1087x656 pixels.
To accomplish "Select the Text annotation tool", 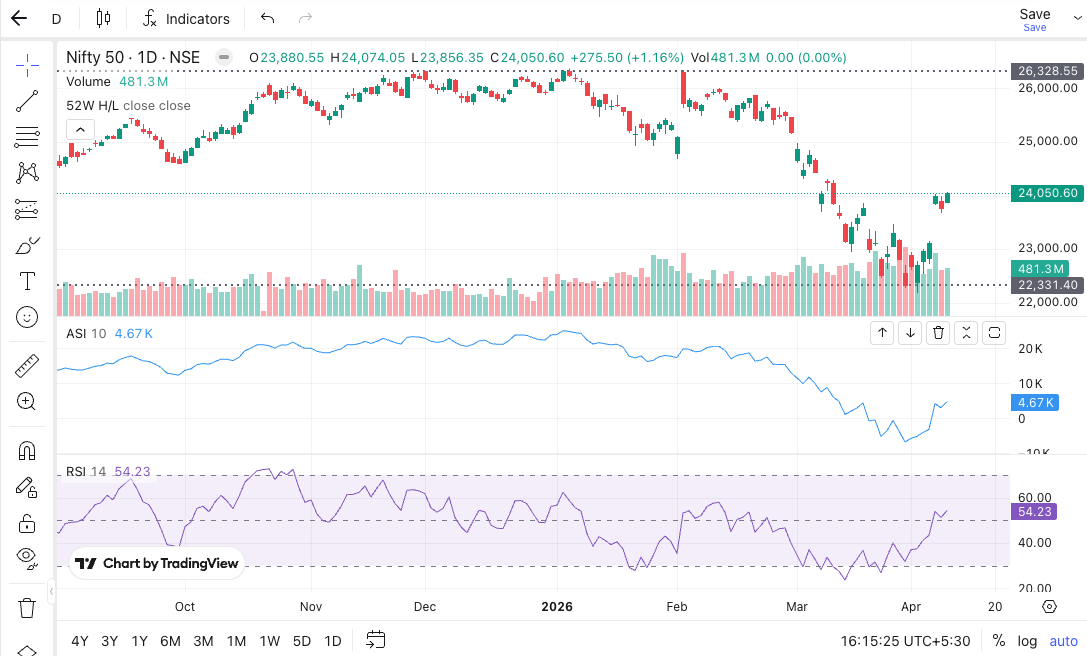I will (27, 281).
